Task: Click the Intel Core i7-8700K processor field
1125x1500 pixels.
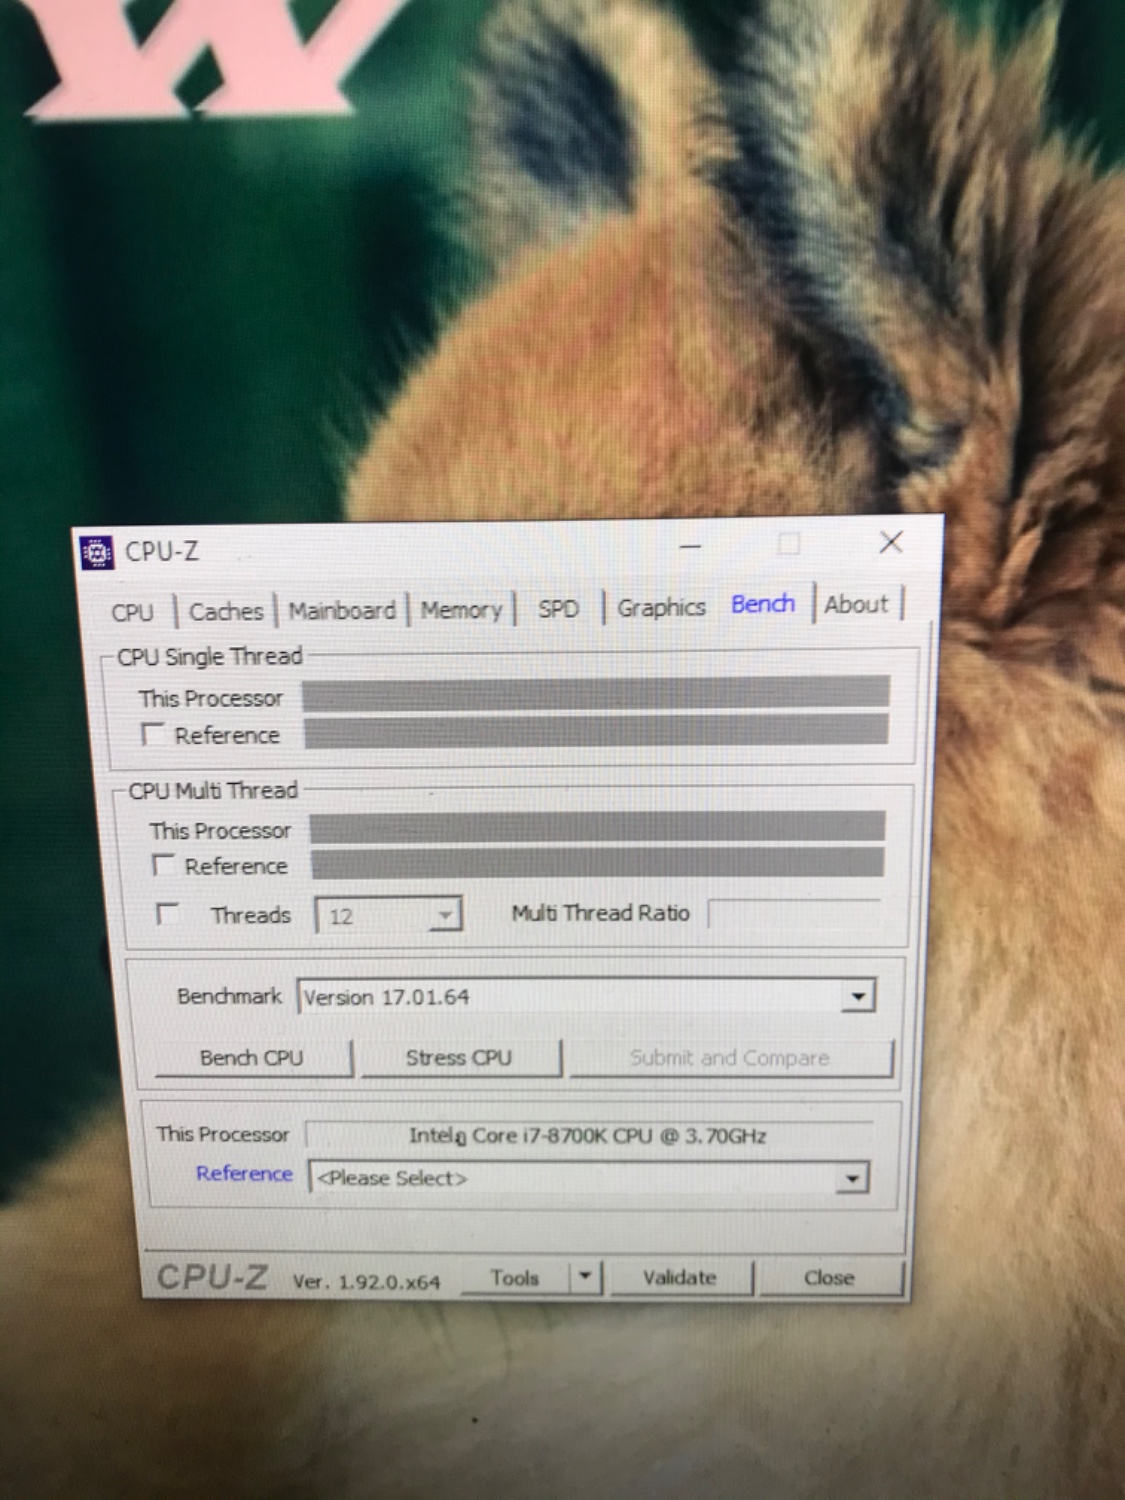Action: click(589, 1136)
